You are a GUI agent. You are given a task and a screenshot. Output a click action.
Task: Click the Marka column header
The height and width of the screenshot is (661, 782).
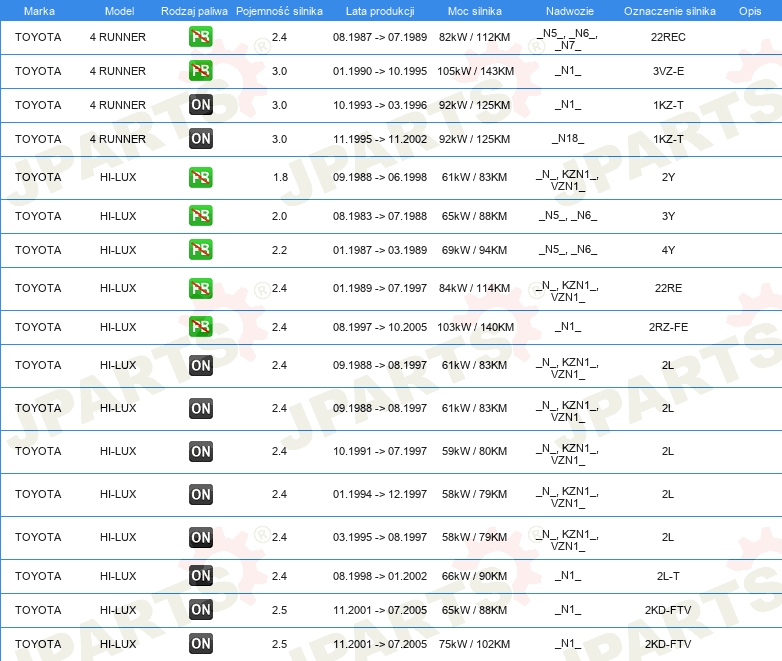tap(39, 10)
